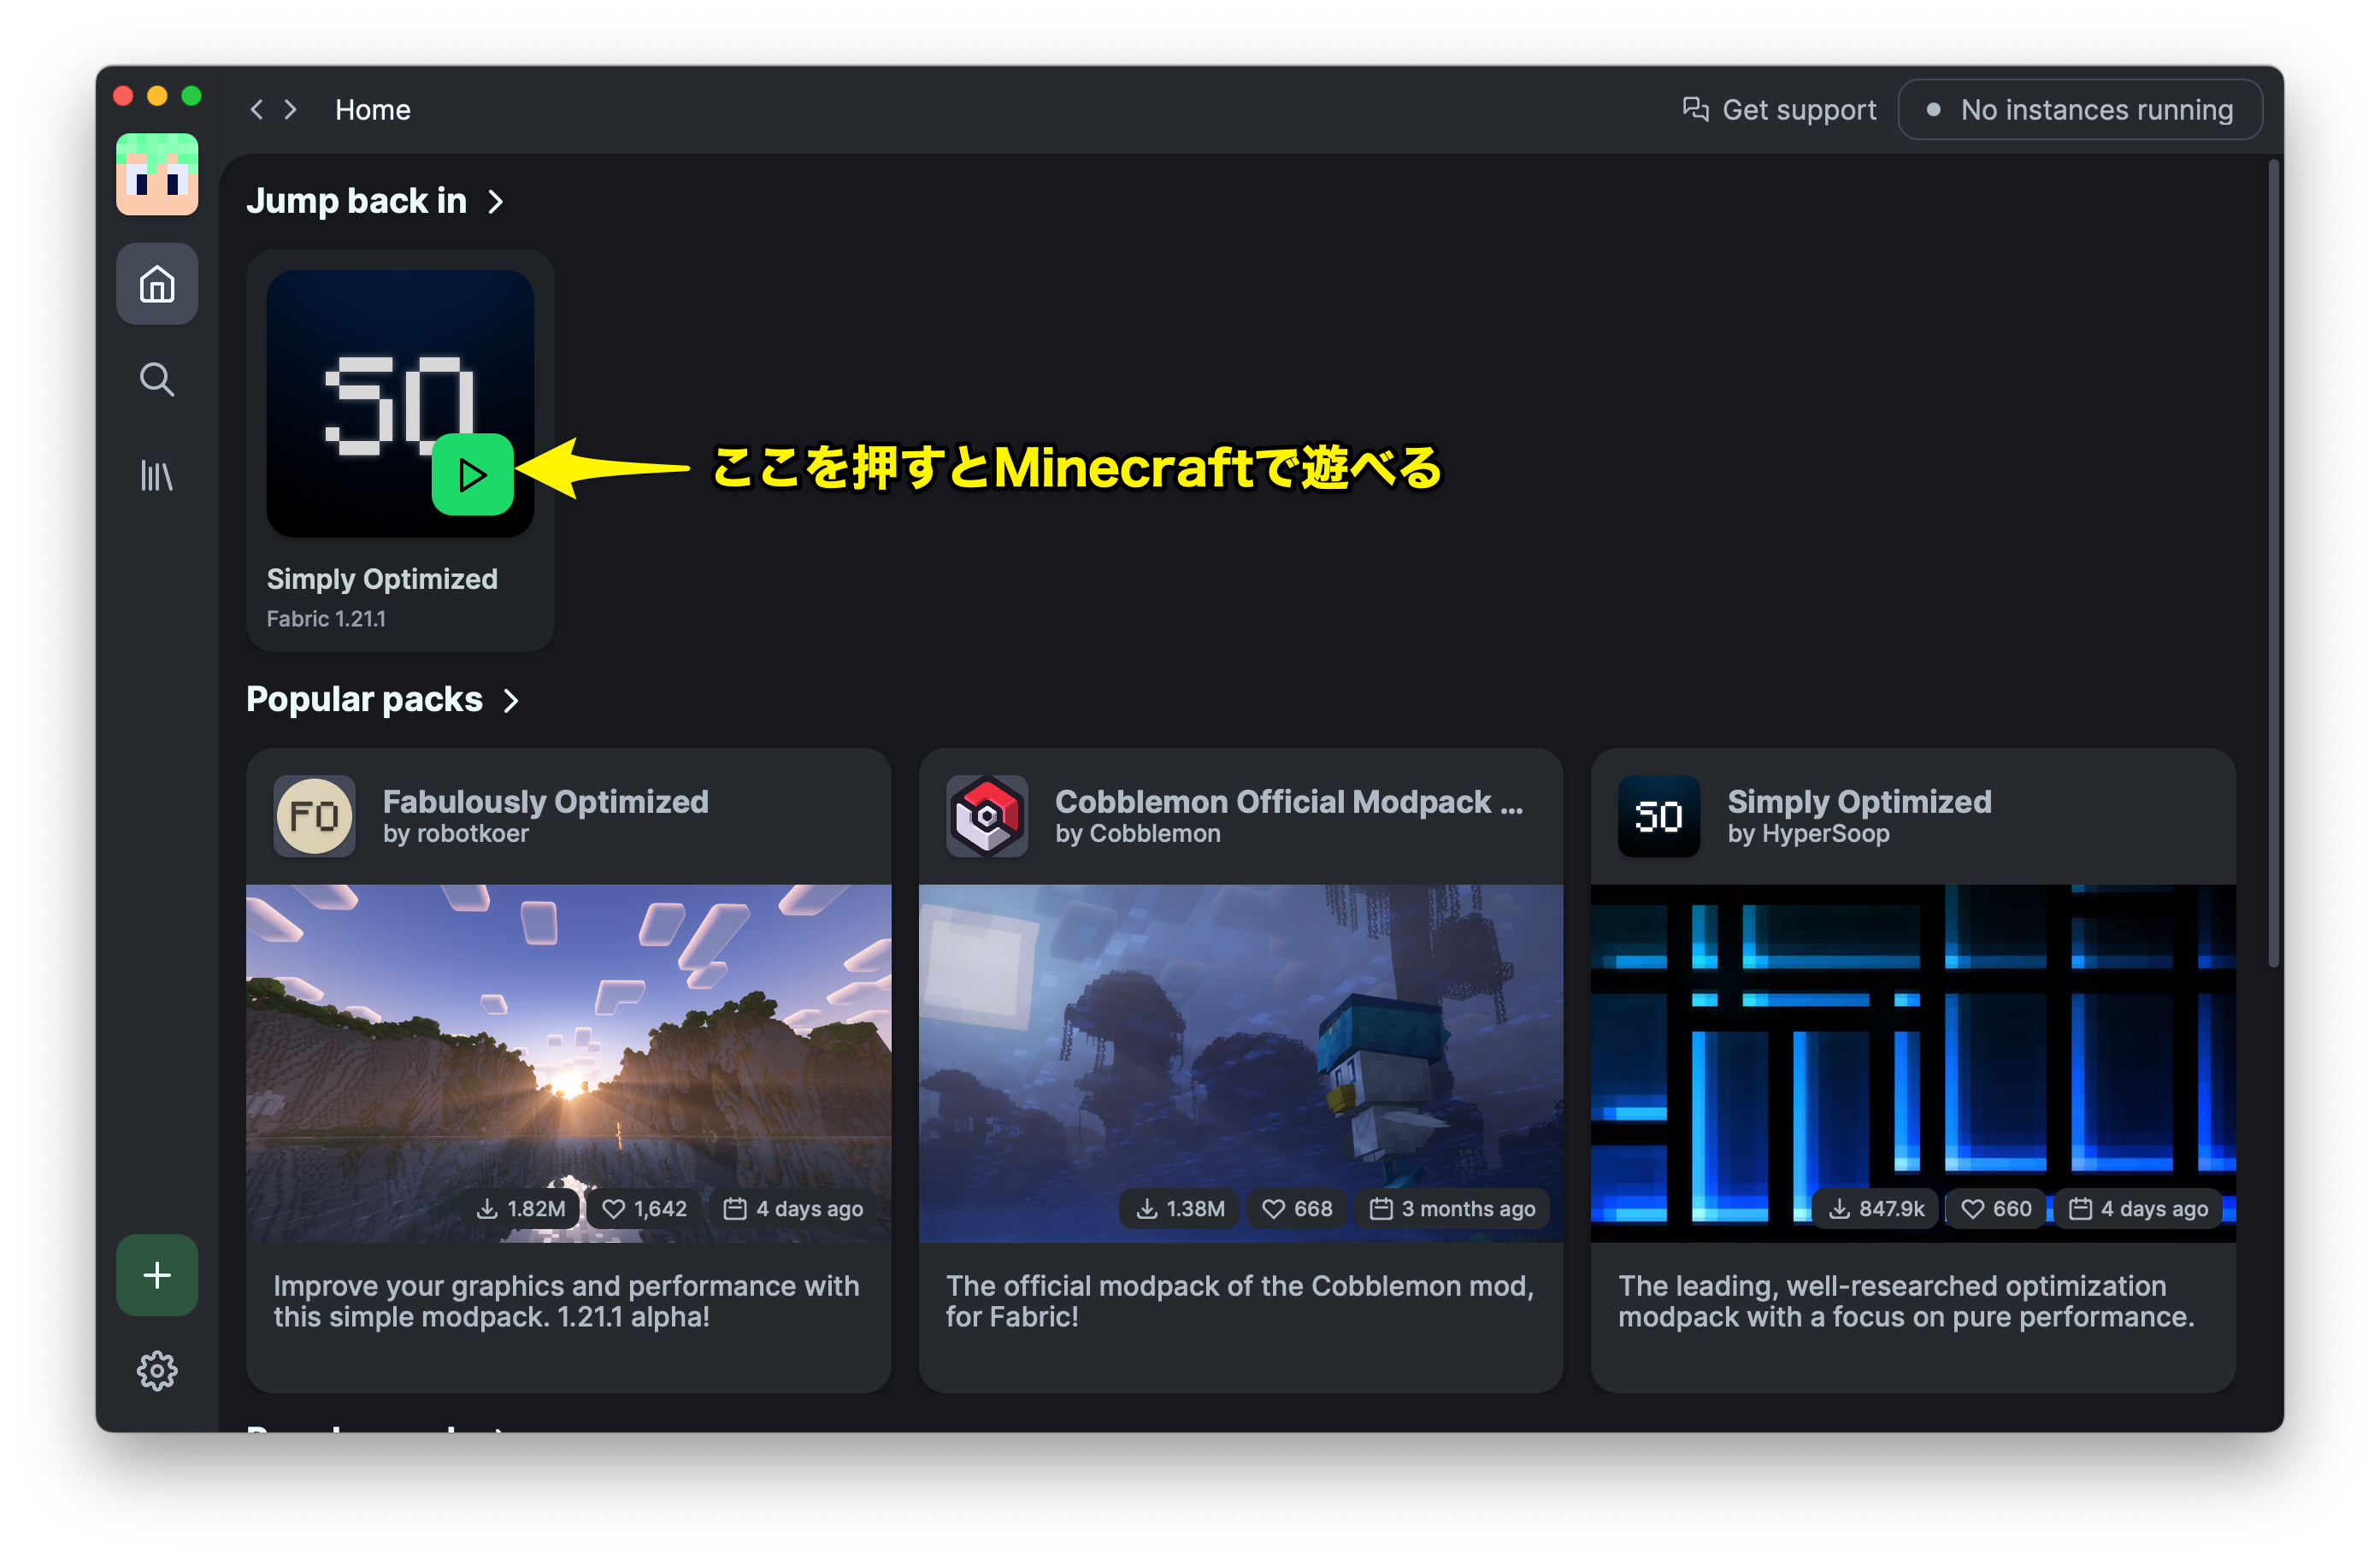Viewport: 2380px width, 1559px height.
Task: Click the Cobblemon modpack description text
Action: [x=1240, y=1301]
